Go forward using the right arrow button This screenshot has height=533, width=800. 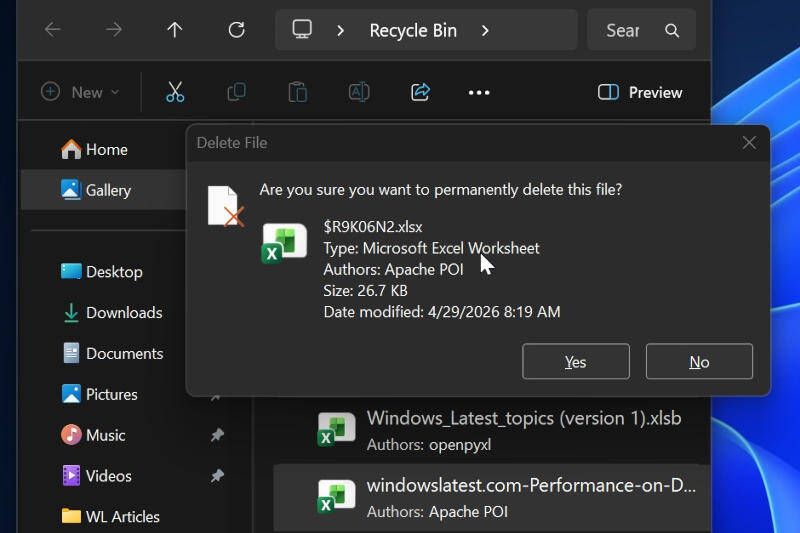[x=114, y=30]
